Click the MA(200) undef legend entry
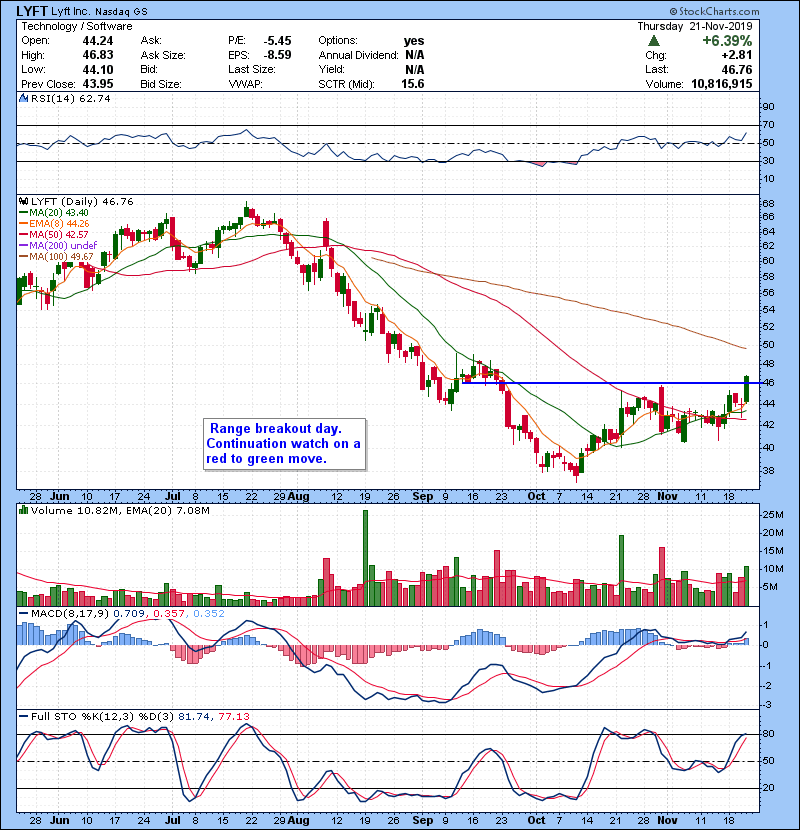This screenshot has height=830, width=800. [x=58, y=246]
